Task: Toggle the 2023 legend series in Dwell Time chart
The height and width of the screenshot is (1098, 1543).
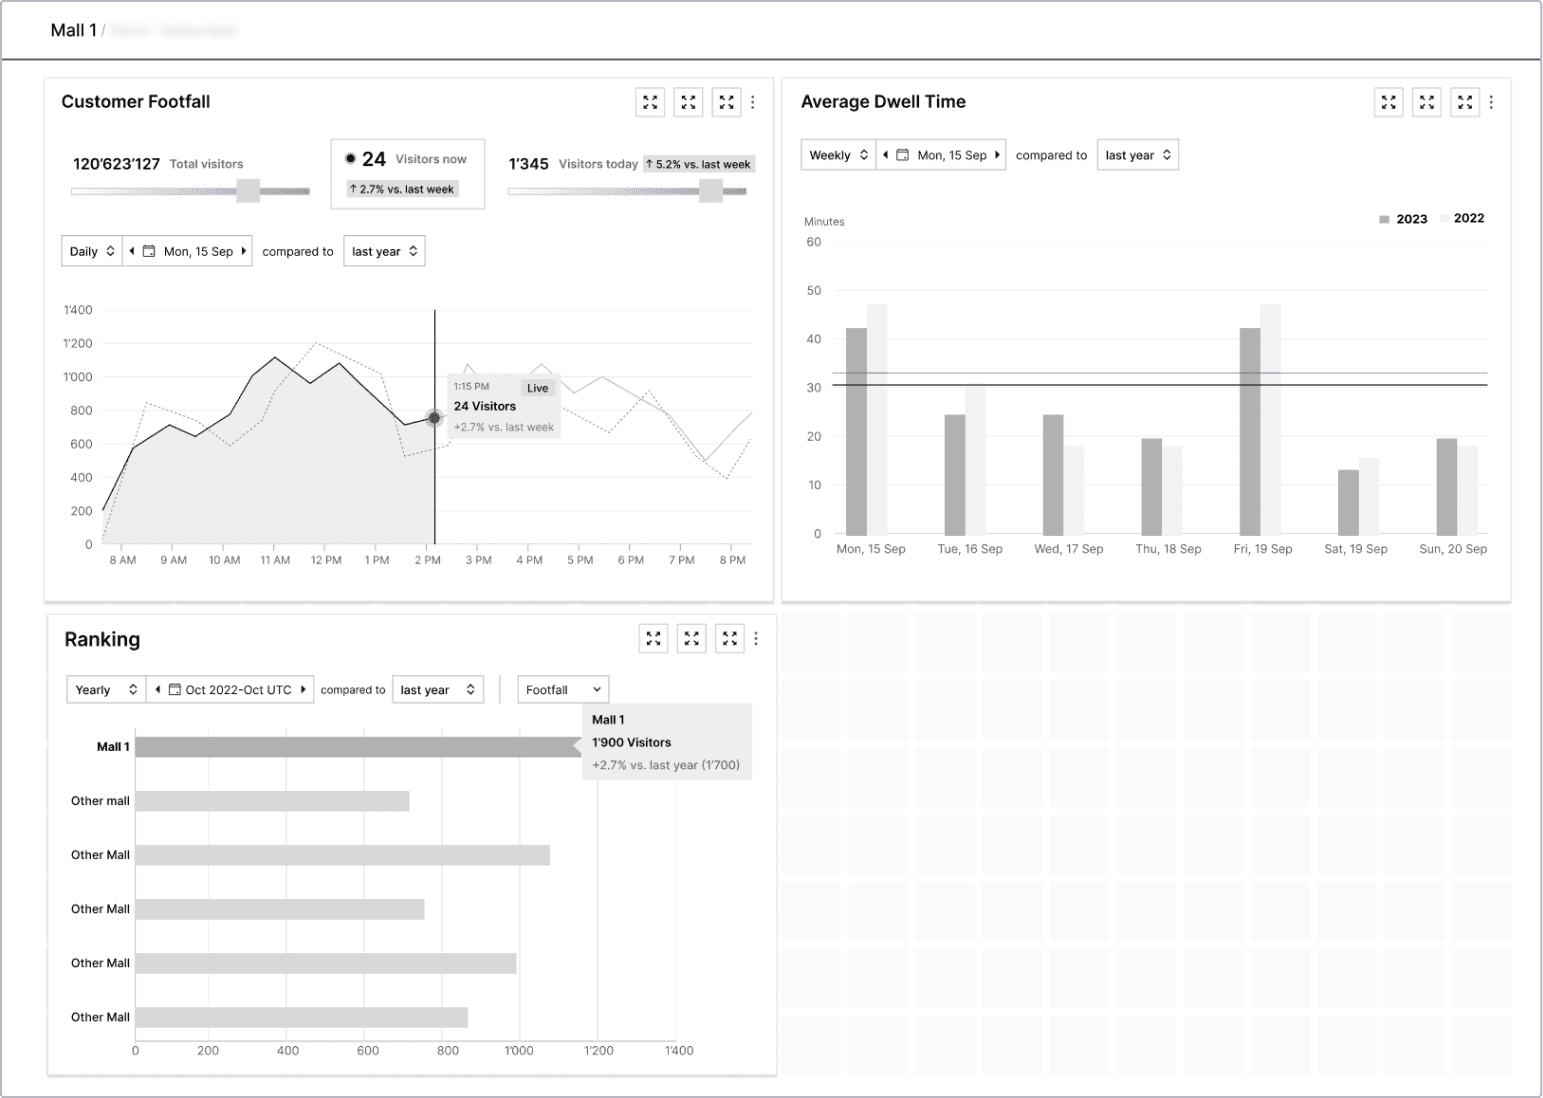Action: (1403, 219)
